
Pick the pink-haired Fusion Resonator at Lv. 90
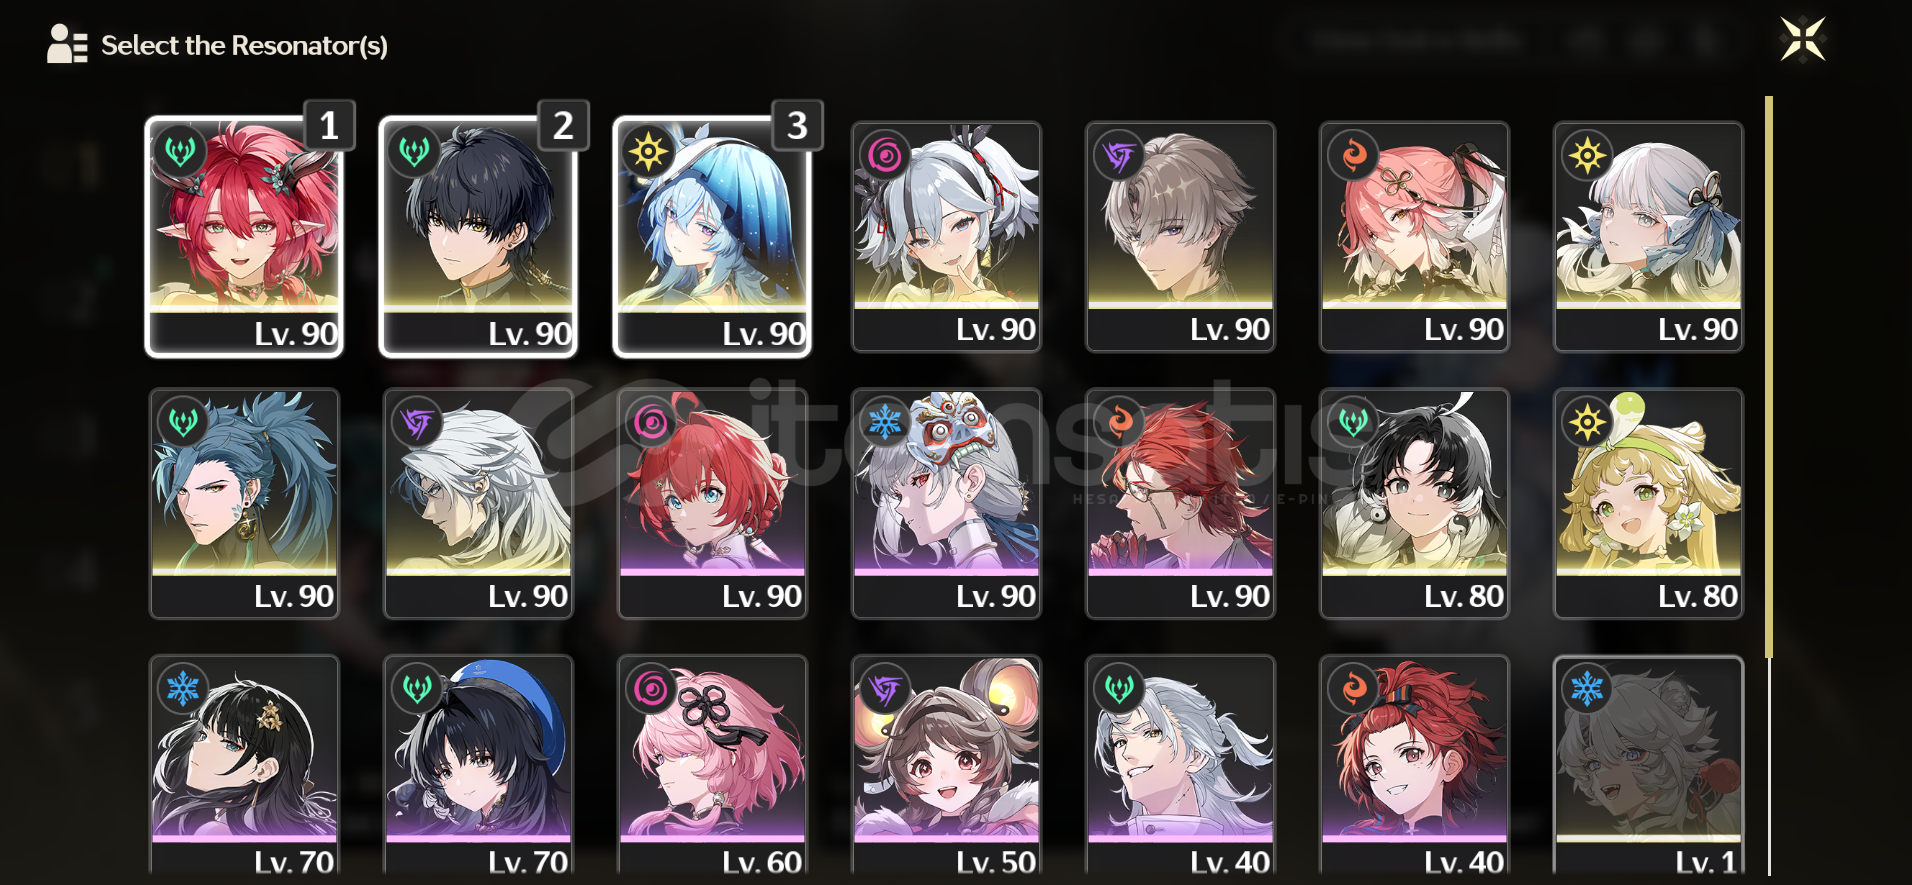click(1414, 237)
